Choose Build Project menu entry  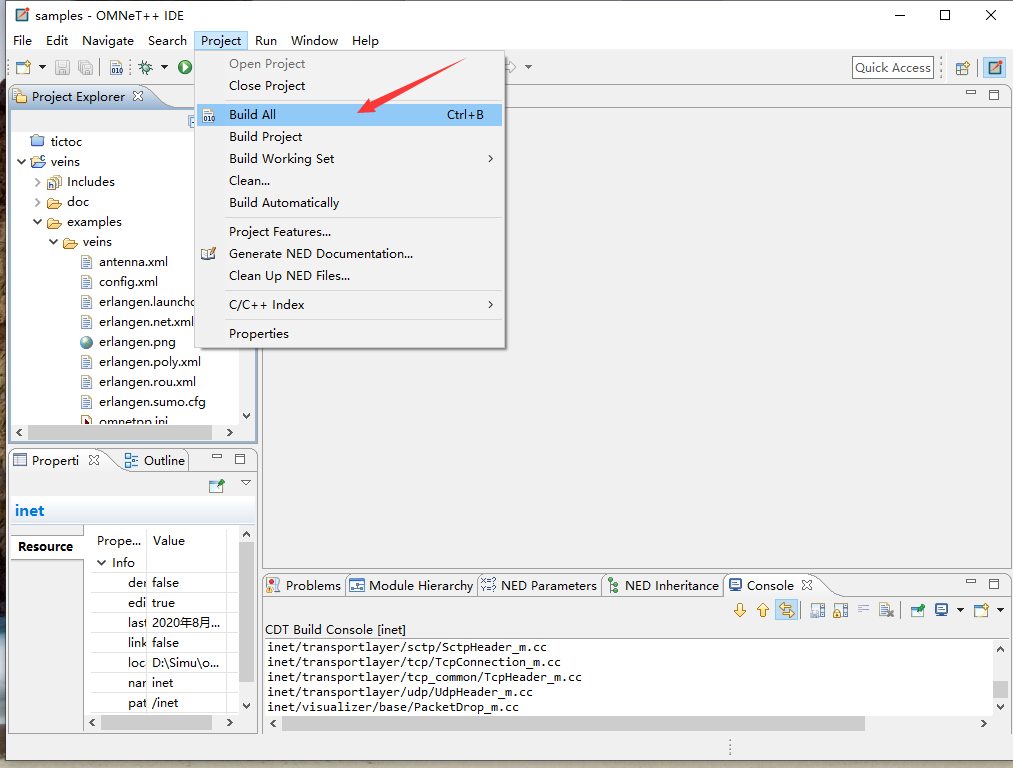(x=350, y=136)
